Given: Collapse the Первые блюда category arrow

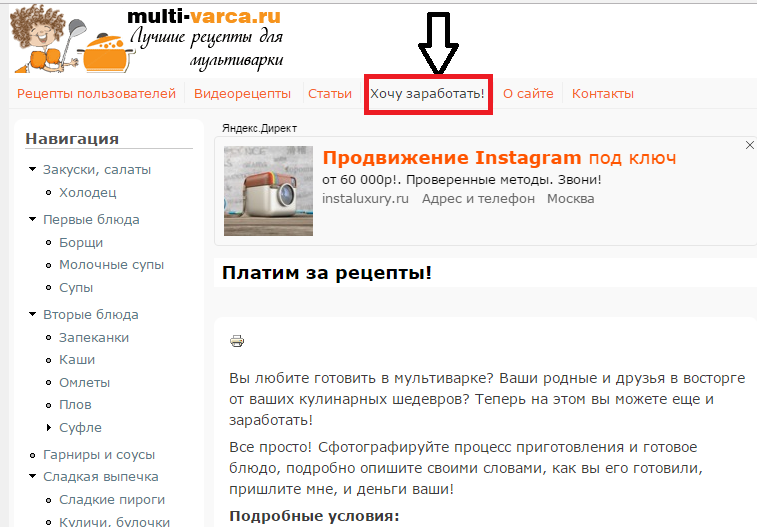Looking at the screenshot, I should (x=32, y=219).
